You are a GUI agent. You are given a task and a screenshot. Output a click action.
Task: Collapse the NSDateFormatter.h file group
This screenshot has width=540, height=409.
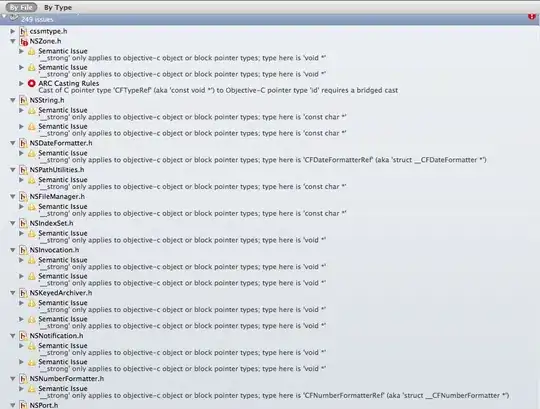13,143
